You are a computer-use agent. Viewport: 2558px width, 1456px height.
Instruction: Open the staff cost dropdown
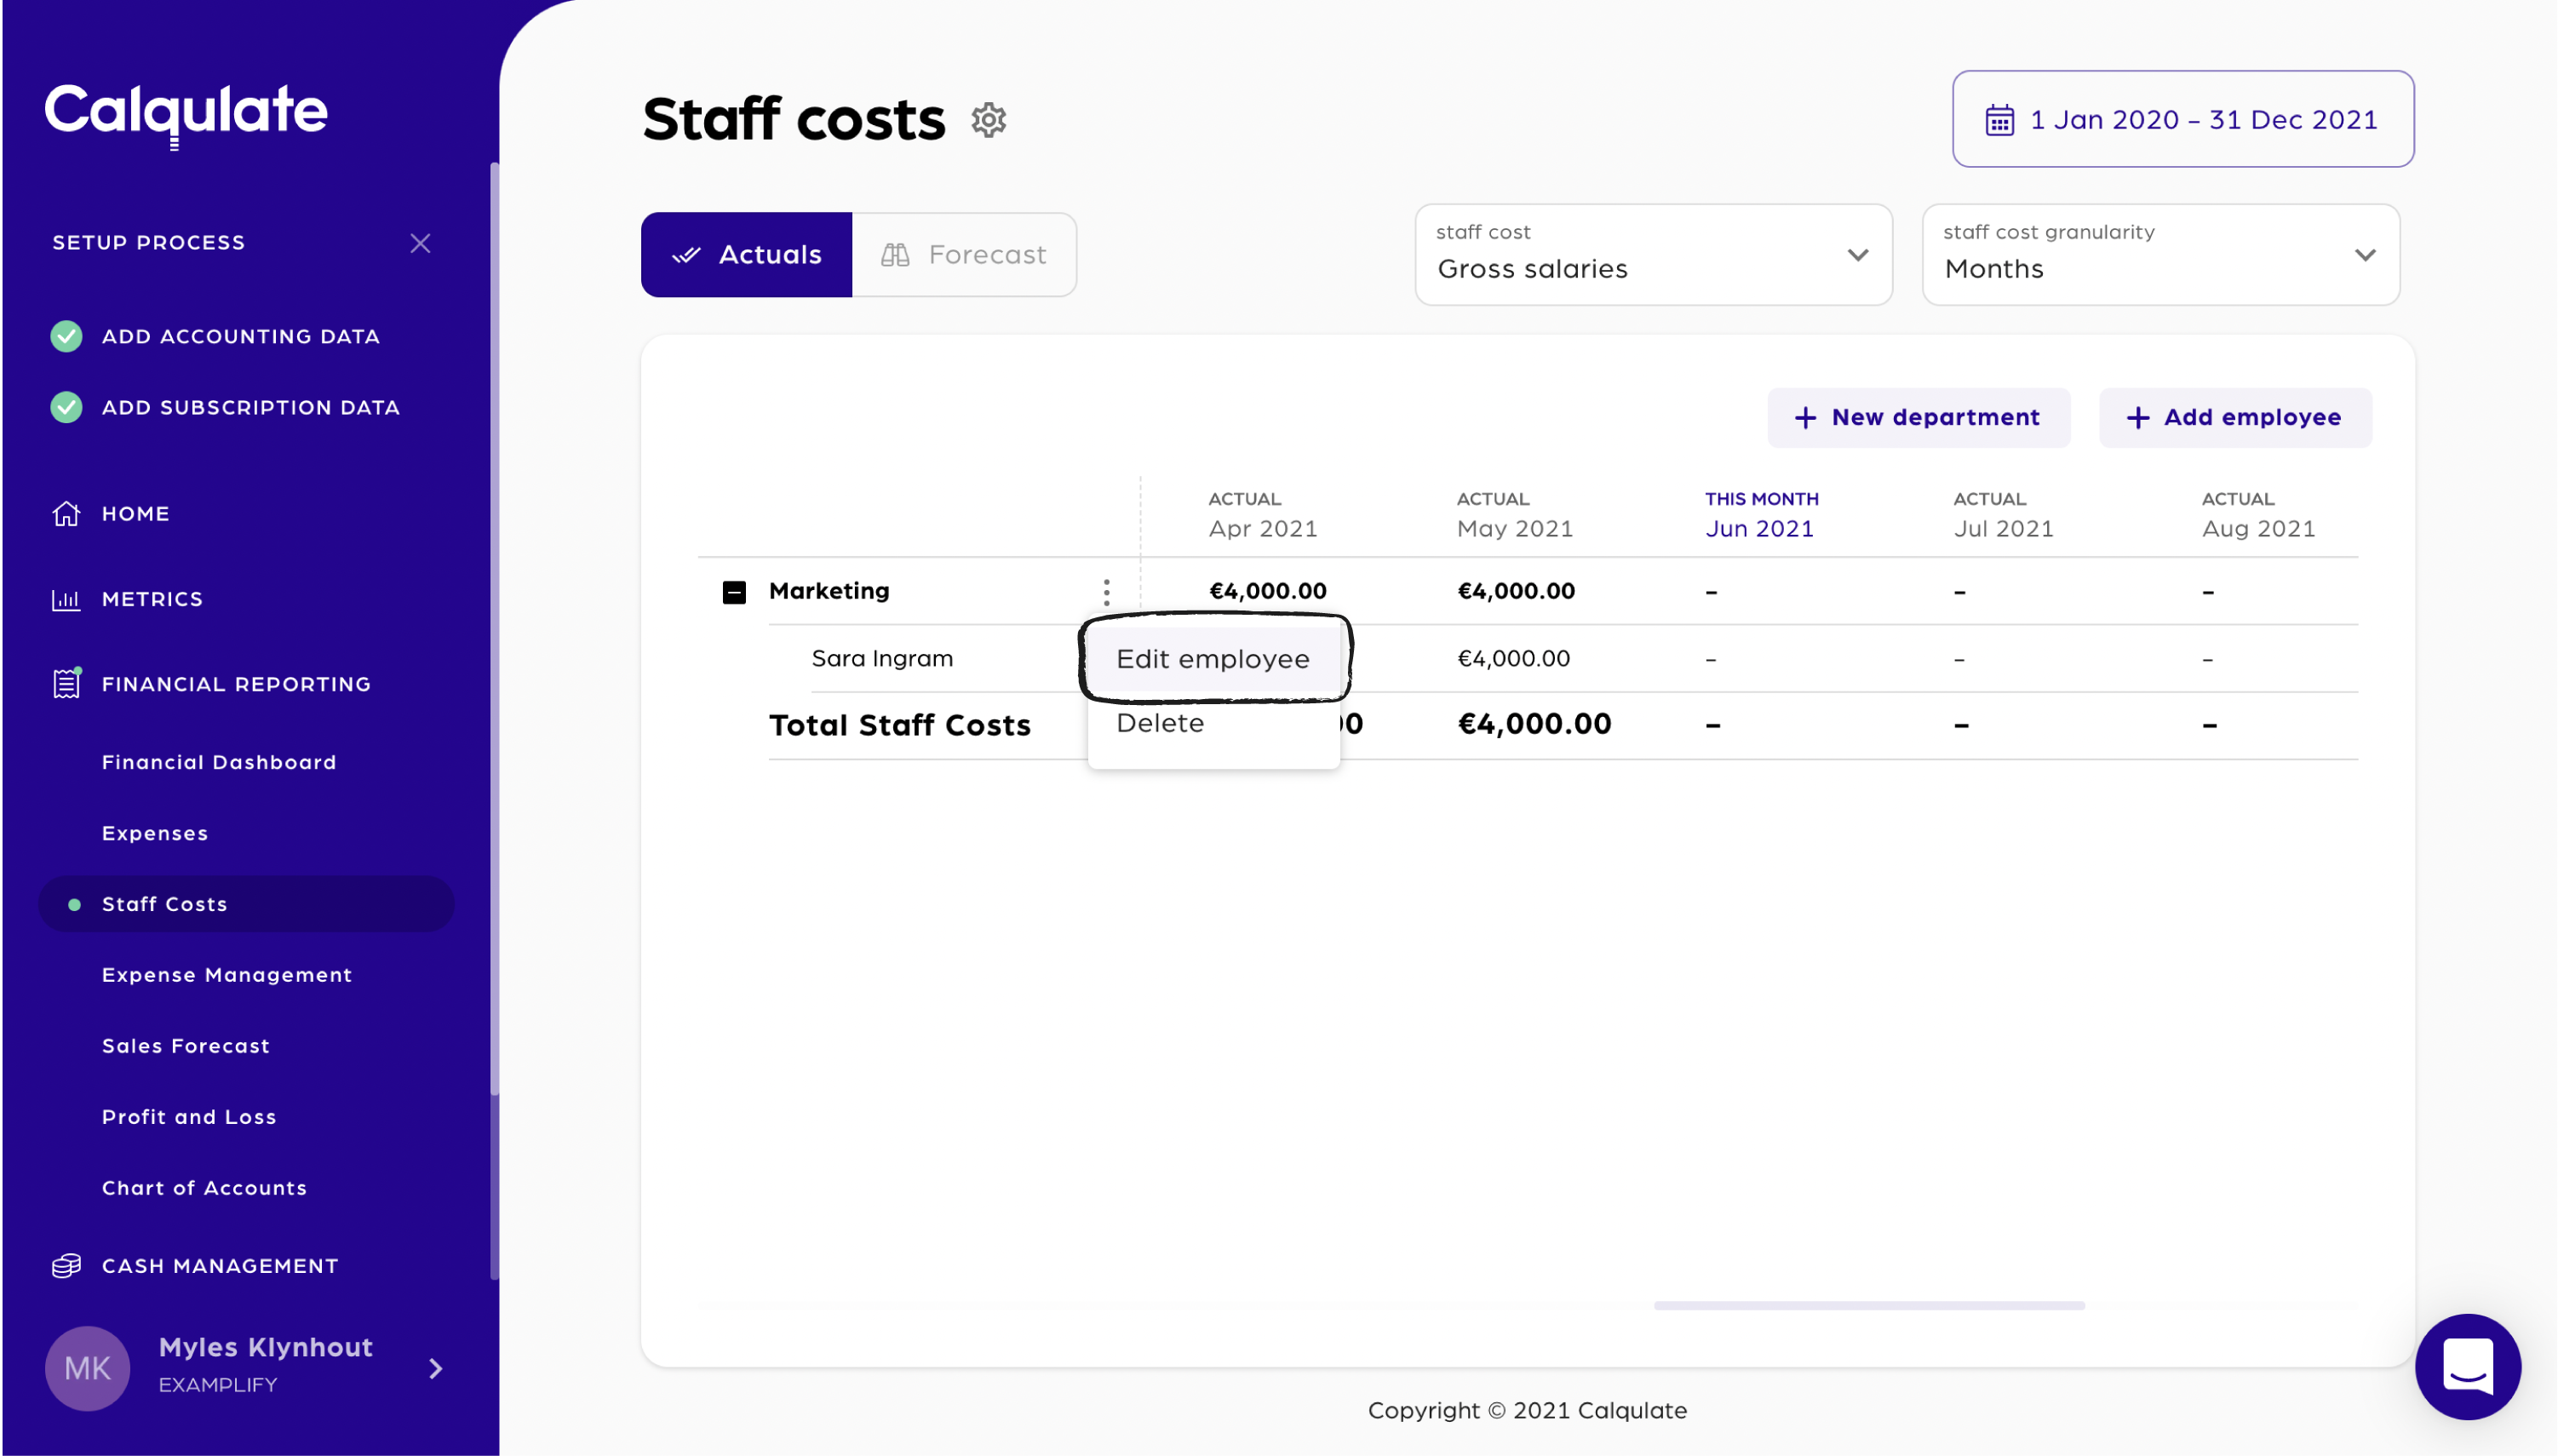point(1653,255)
